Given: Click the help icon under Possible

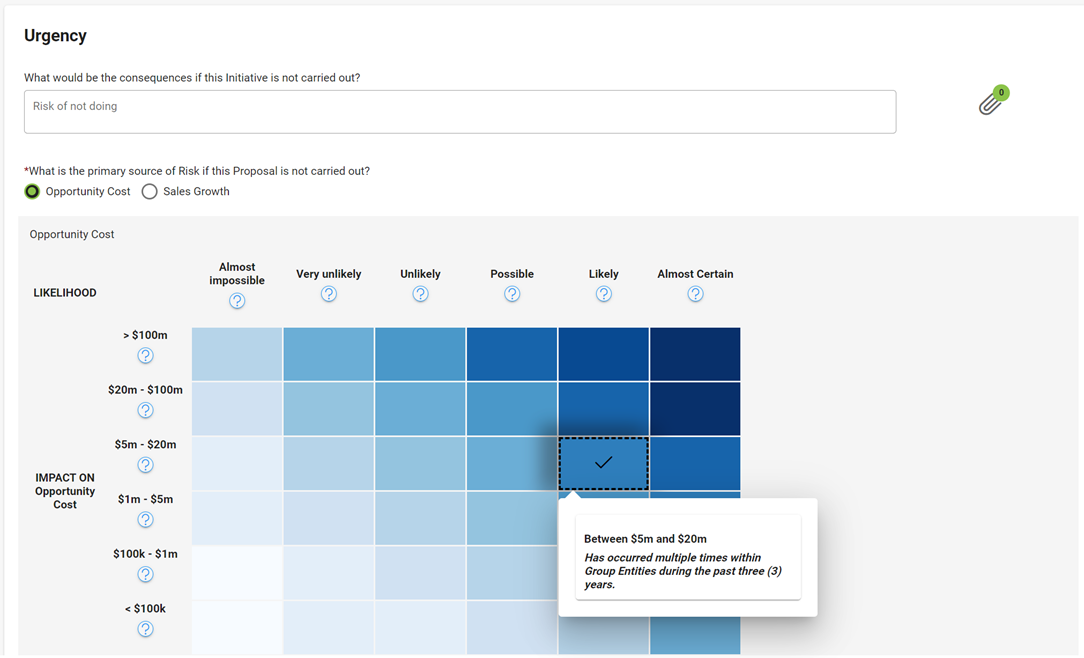Looking at the screenshot, I should point(512,294).
